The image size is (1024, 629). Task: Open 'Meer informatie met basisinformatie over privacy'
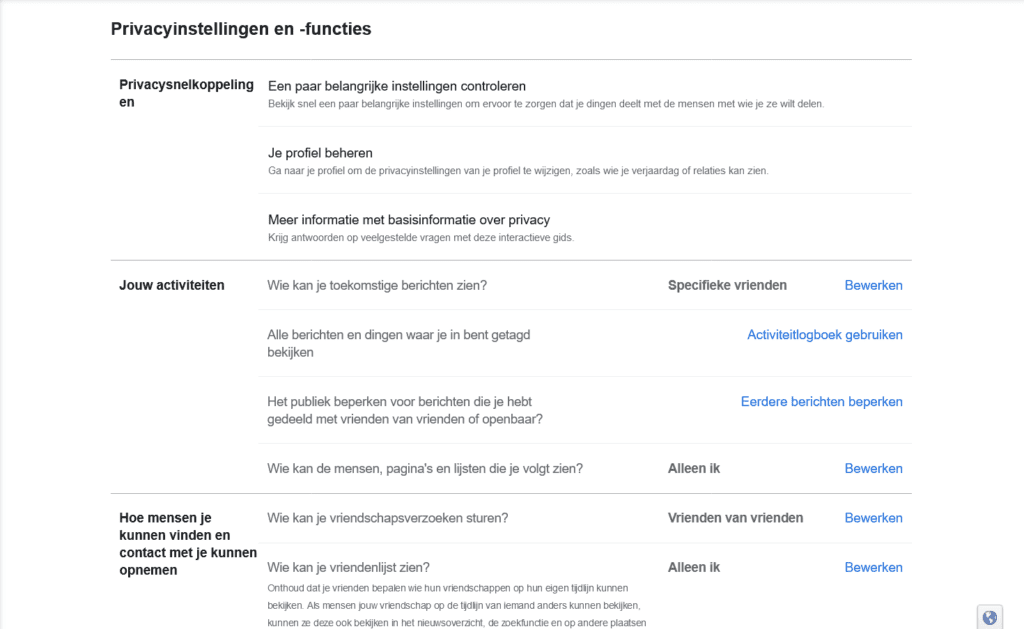click(x=409, y=220)
